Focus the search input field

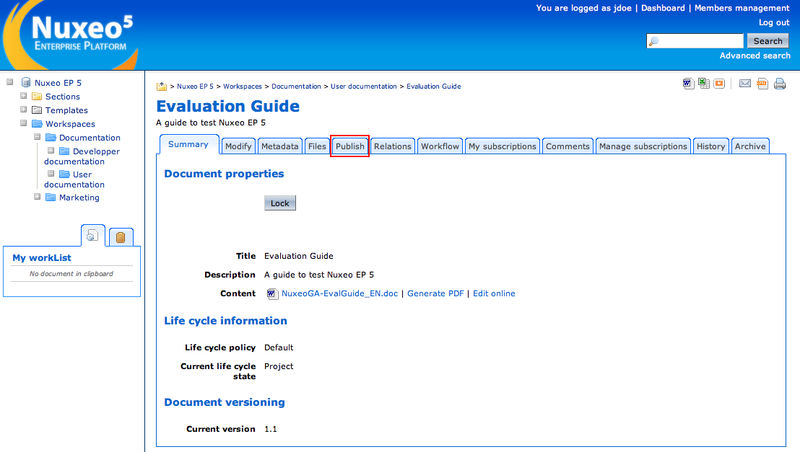[695, 41]
